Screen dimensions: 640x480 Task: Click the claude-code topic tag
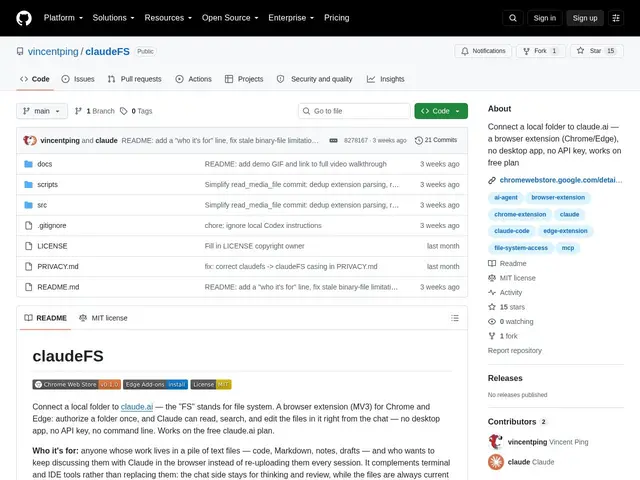[x=511, y=231]
